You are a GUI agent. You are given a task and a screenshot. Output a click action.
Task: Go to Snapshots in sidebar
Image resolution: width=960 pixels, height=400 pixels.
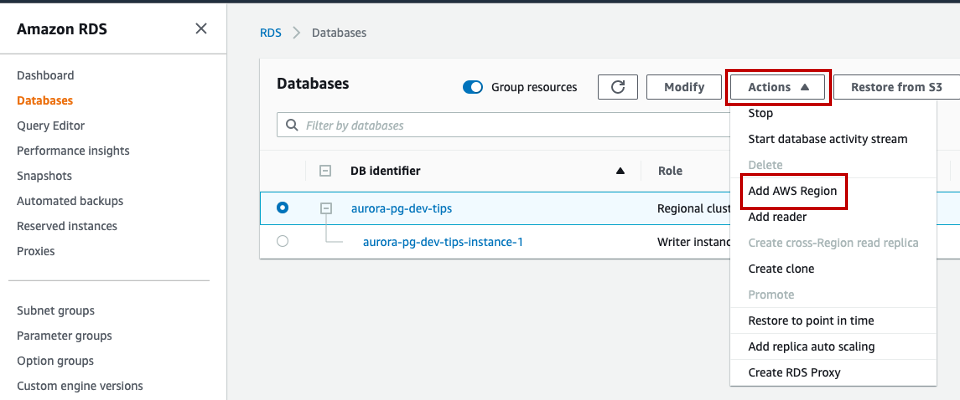tap(44, 176)
